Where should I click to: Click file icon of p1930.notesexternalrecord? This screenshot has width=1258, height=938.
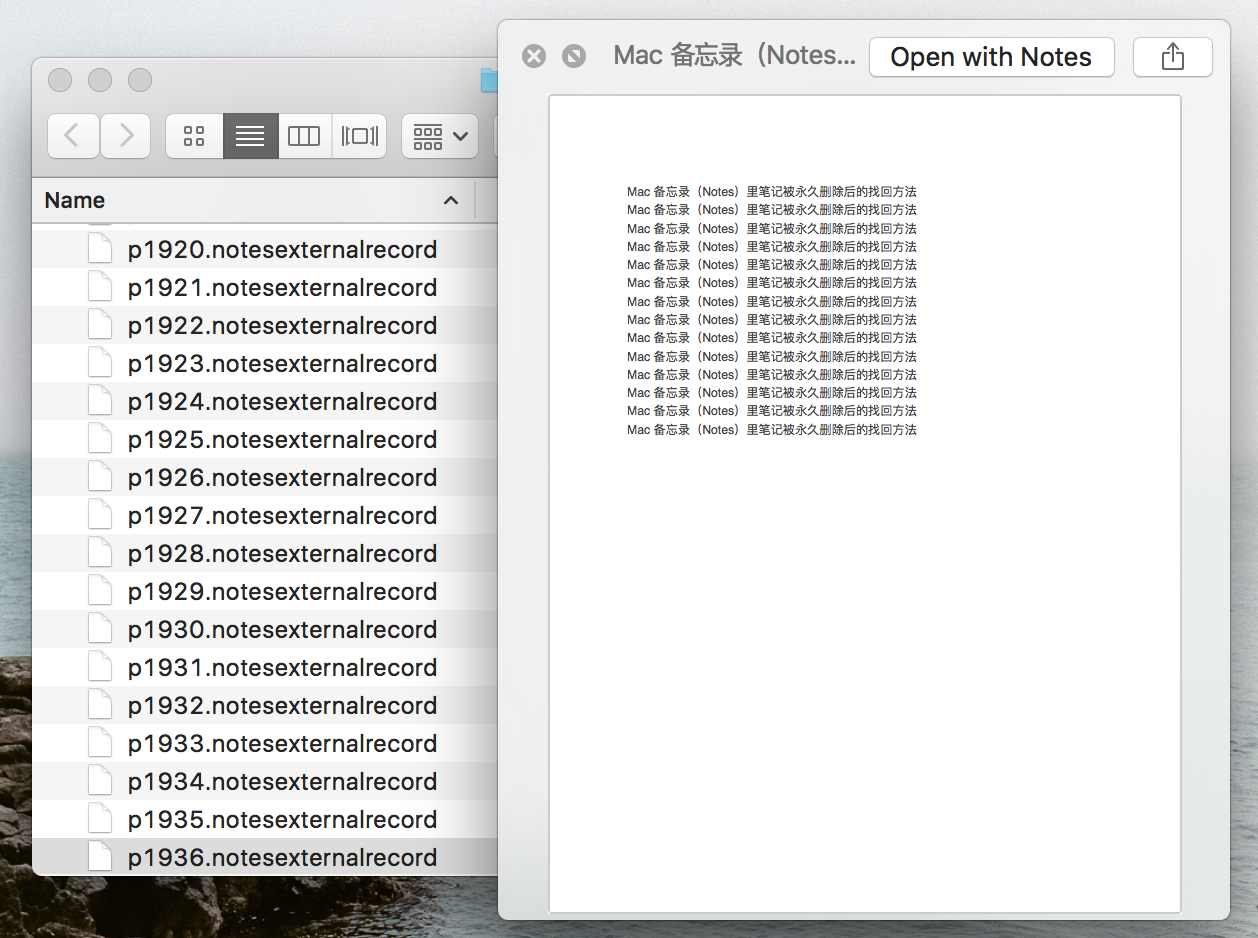100,628
